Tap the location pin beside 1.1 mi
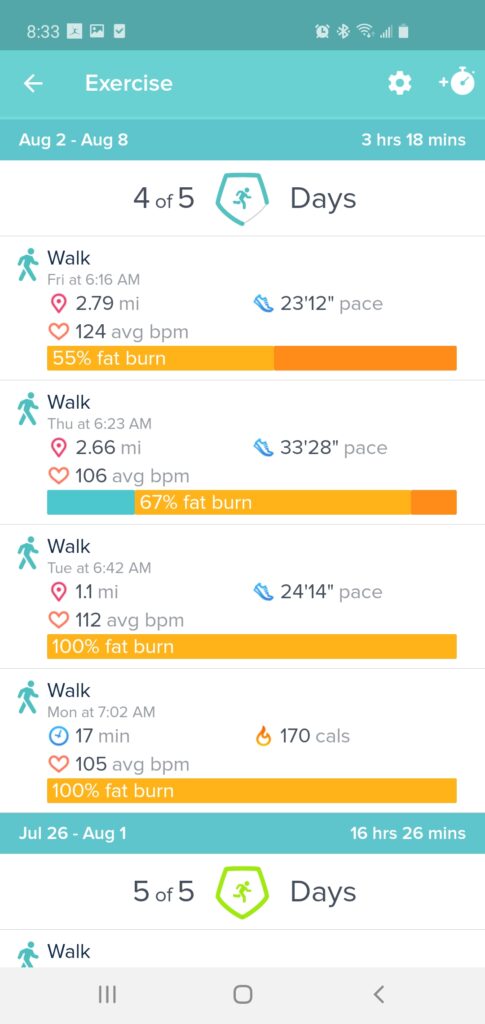The width and height of the screenshot is (485, 1024). click(59, 592)
